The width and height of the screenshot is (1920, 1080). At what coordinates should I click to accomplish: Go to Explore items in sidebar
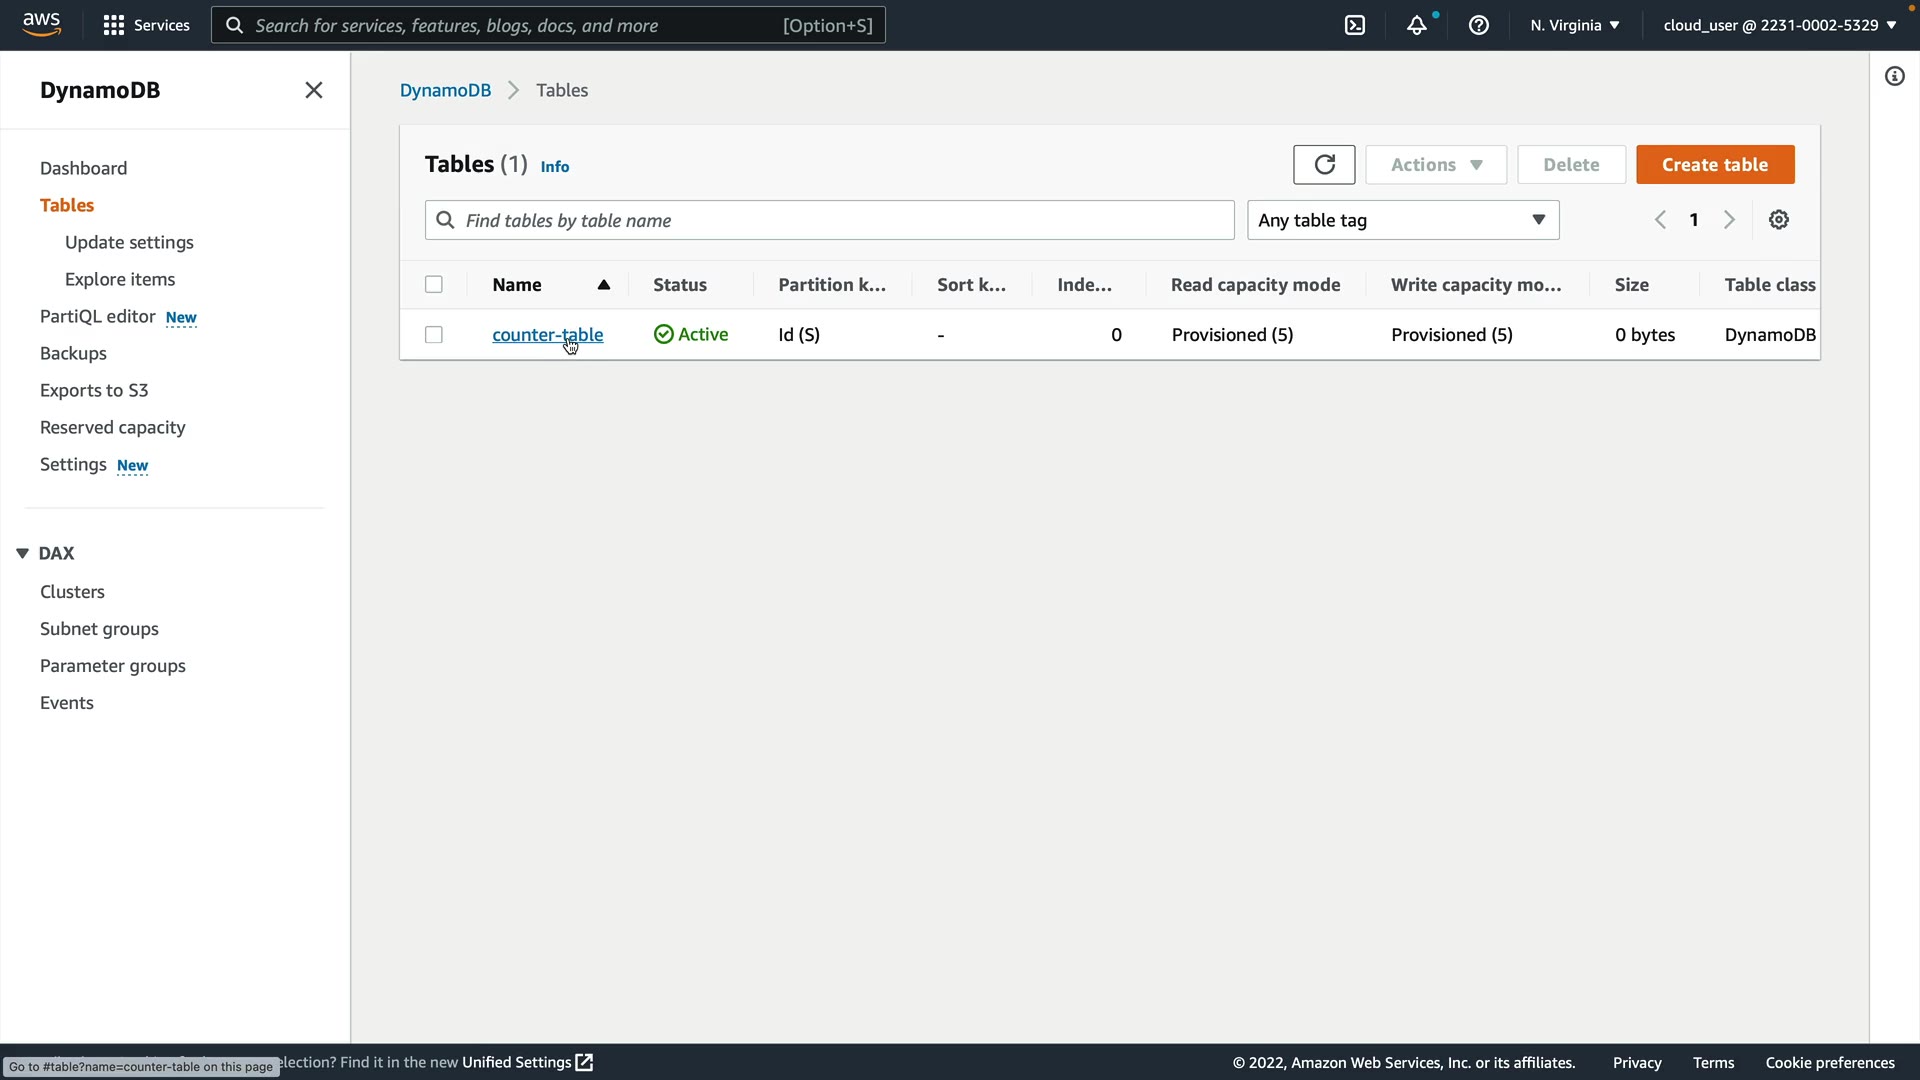click(120, 279)
